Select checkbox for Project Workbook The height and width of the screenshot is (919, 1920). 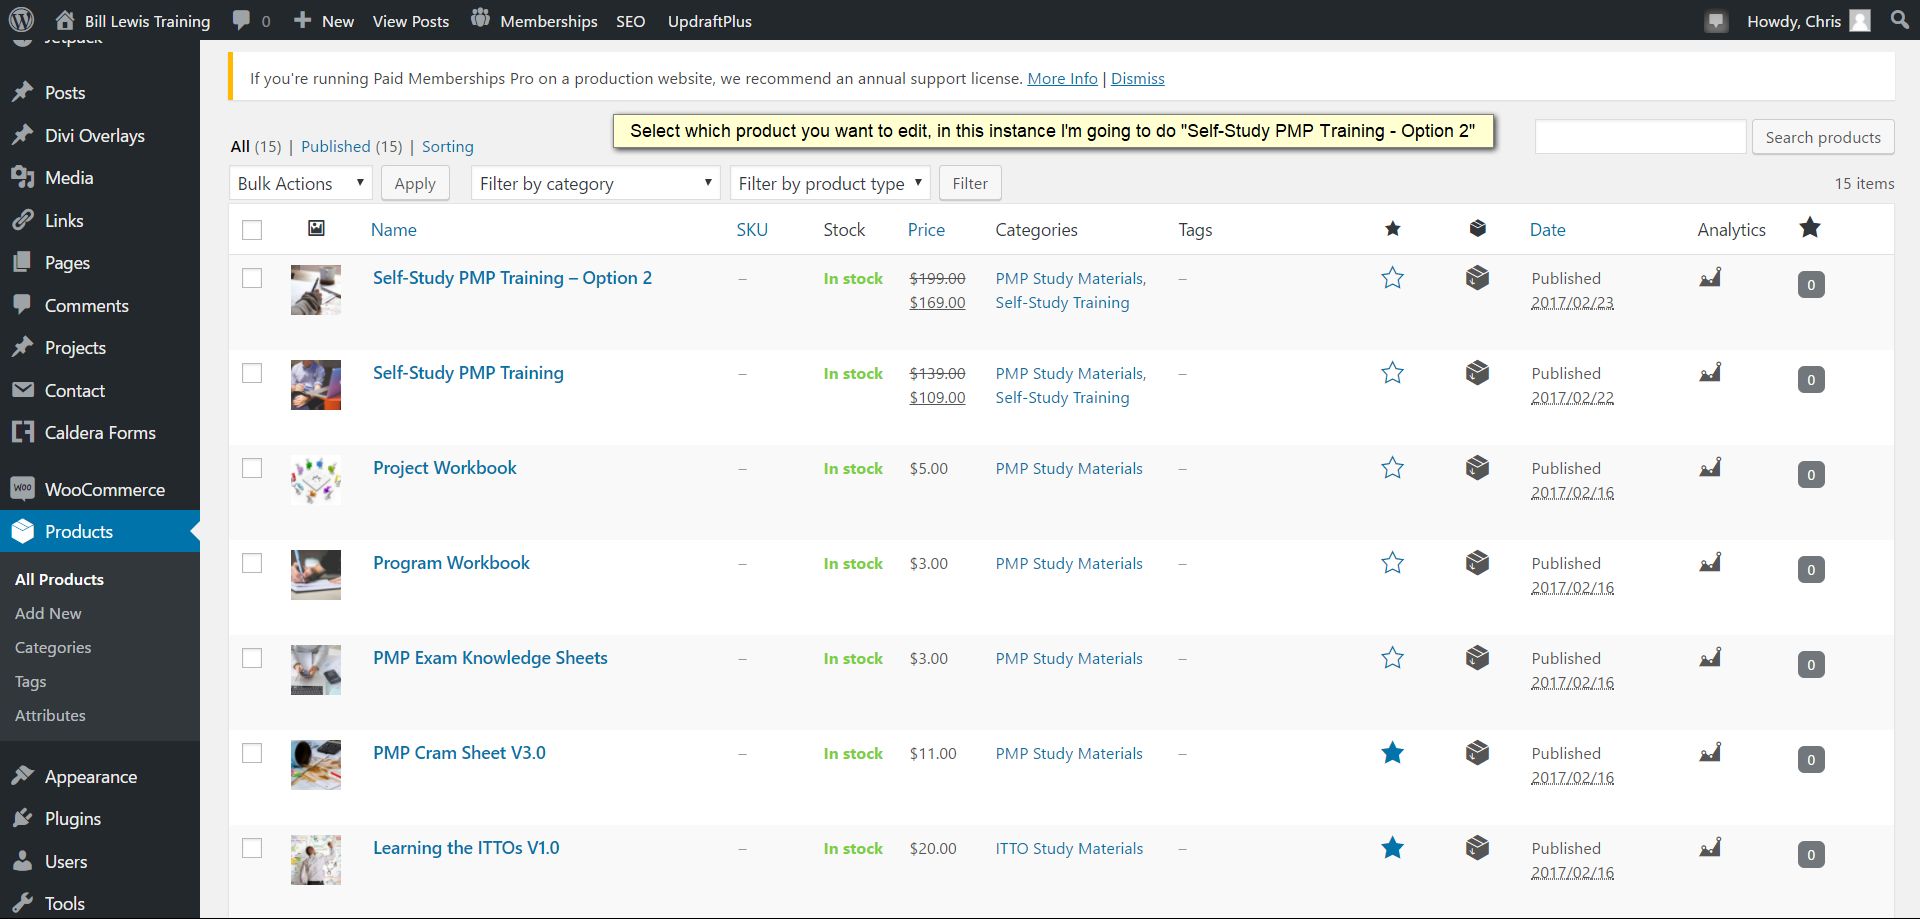tap(252, 468)
